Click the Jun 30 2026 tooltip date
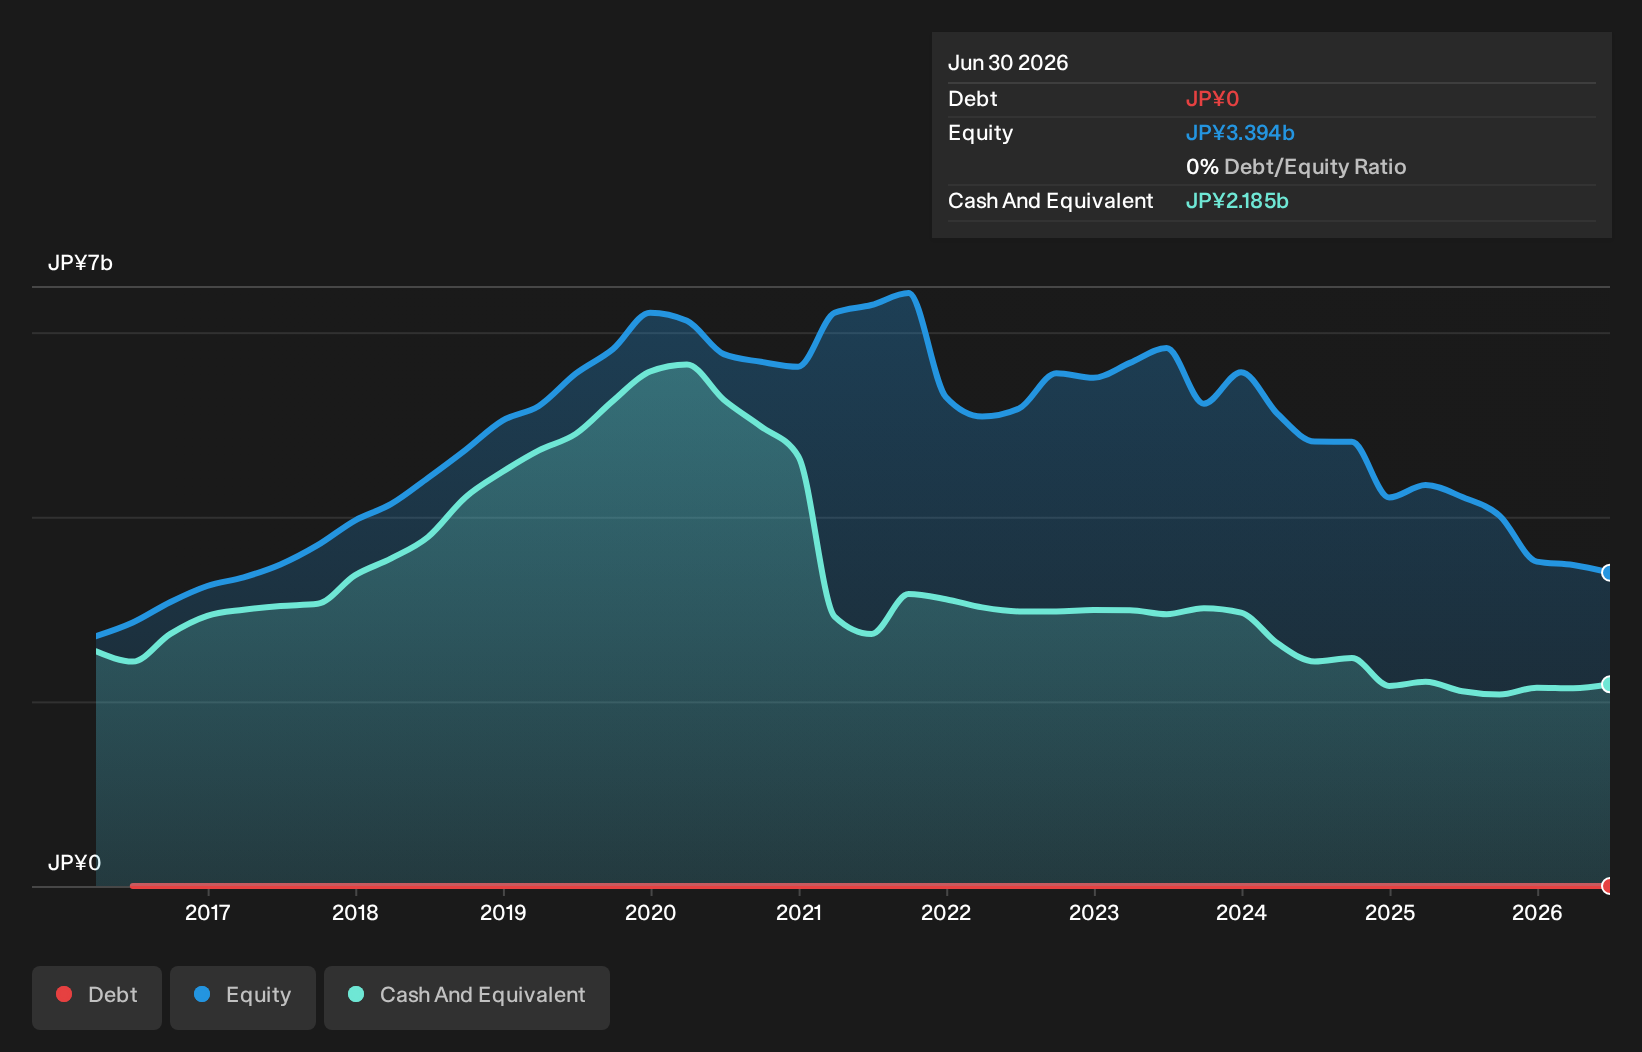The height and width of the screenshot is (1052, 1642). pyautogui.click(x=1008, y=63)
